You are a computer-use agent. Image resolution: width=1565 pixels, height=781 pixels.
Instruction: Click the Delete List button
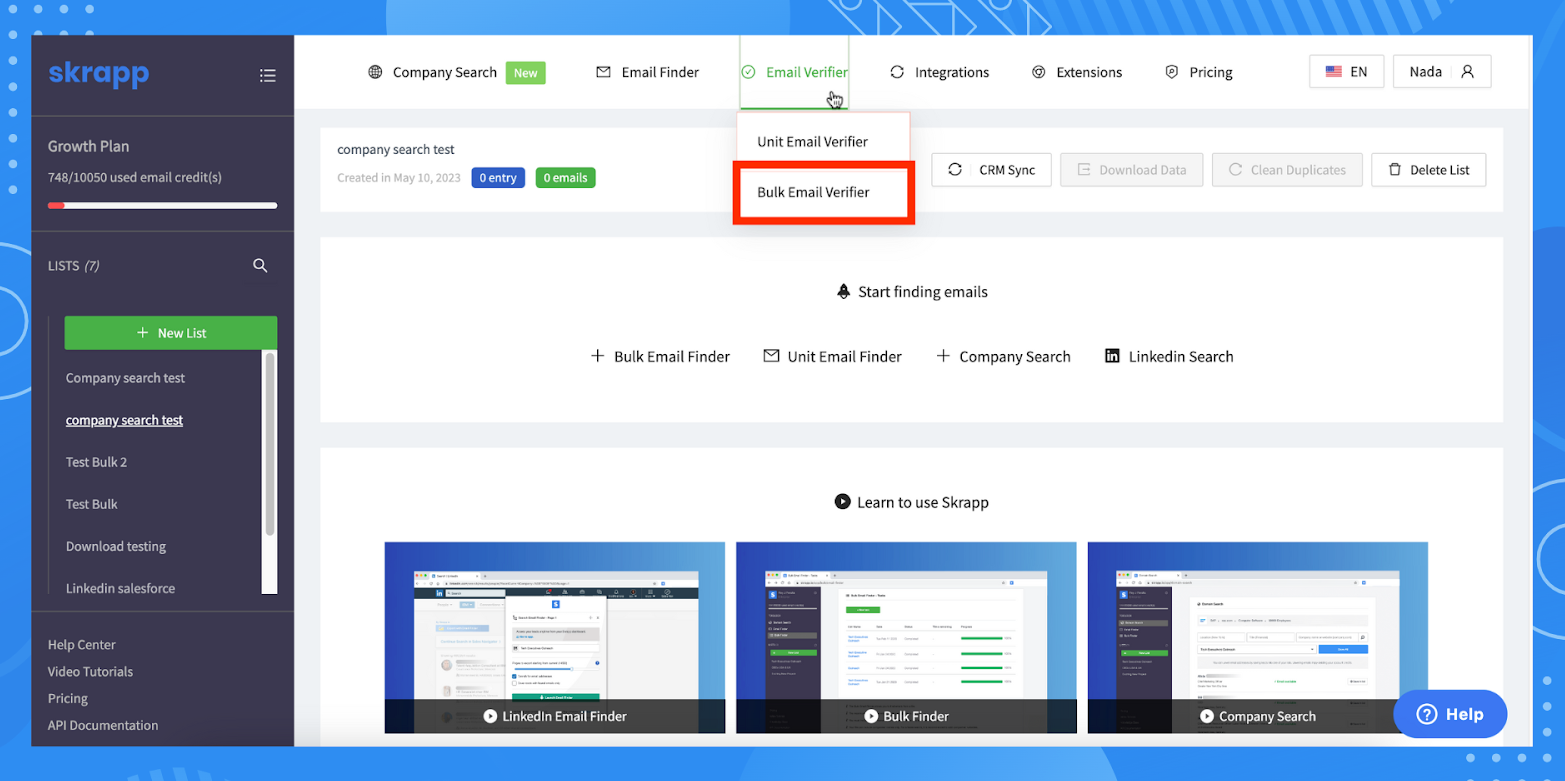pyautogui.click(x=1428, y=170)
